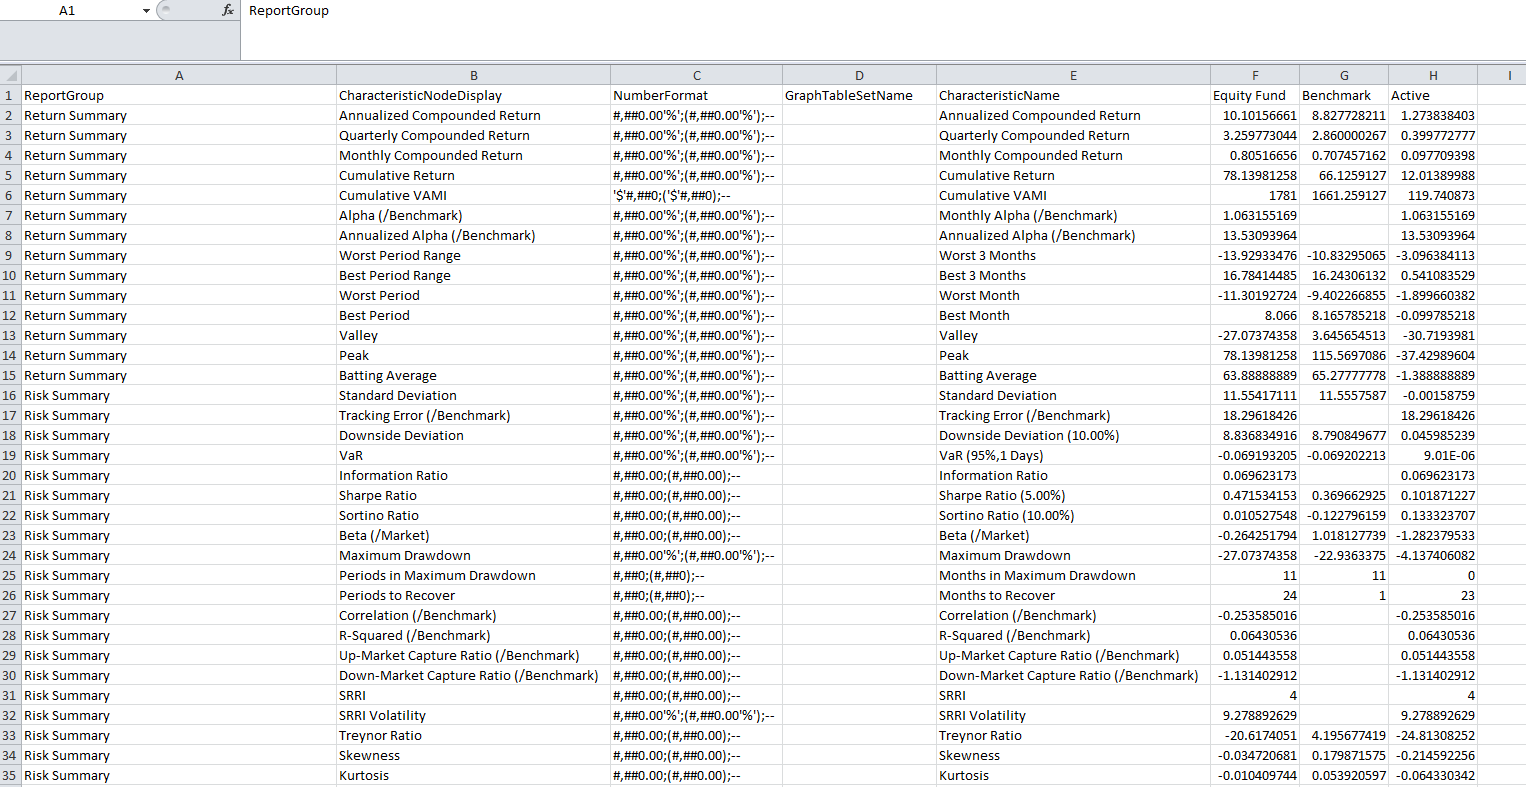Click the formula bar containing ReportGroup
Image resolution: width=1526 pixels, height=787 pixels.
(x=880, y=11)
